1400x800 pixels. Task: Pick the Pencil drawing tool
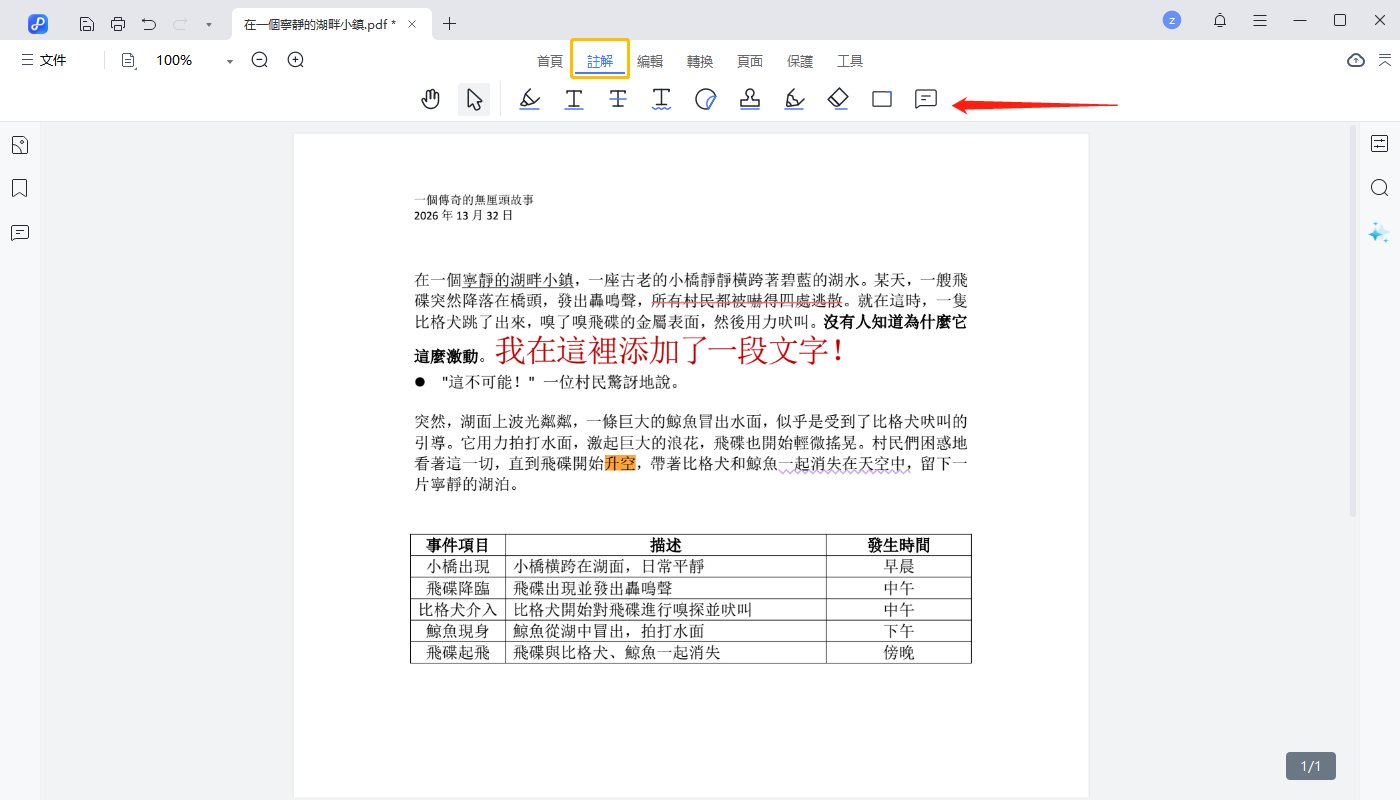click(793, 99)
